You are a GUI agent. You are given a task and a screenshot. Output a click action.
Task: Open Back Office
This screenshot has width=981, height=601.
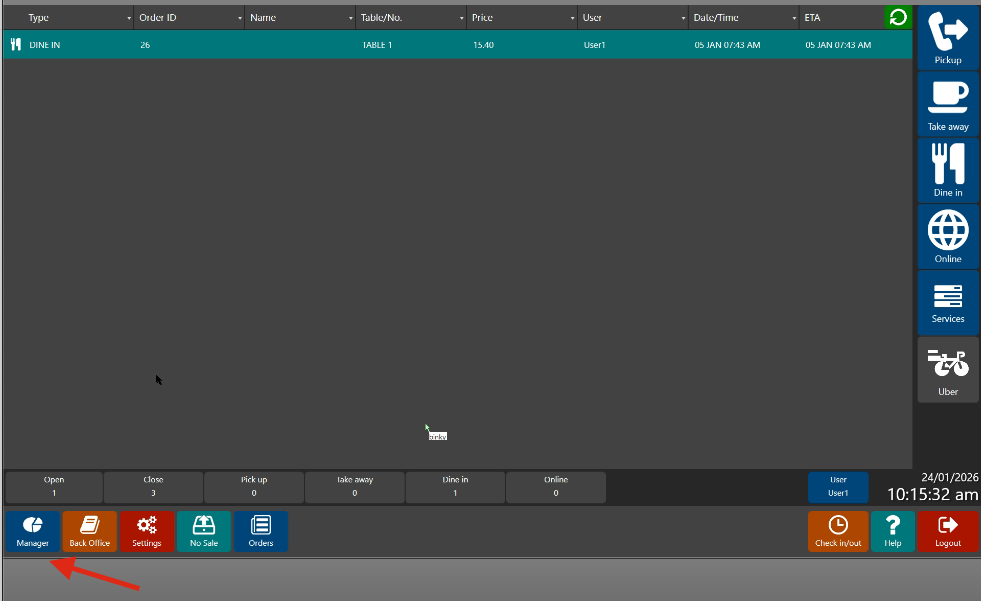pyautogui.click(x=89, y=531)
